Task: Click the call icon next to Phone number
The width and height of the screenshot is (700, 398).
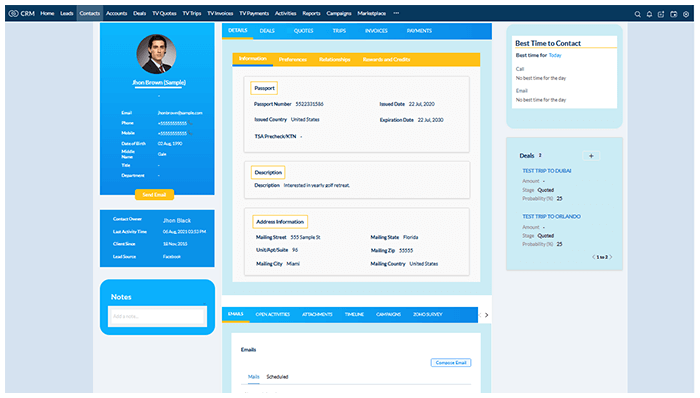Action: [190, 123]
